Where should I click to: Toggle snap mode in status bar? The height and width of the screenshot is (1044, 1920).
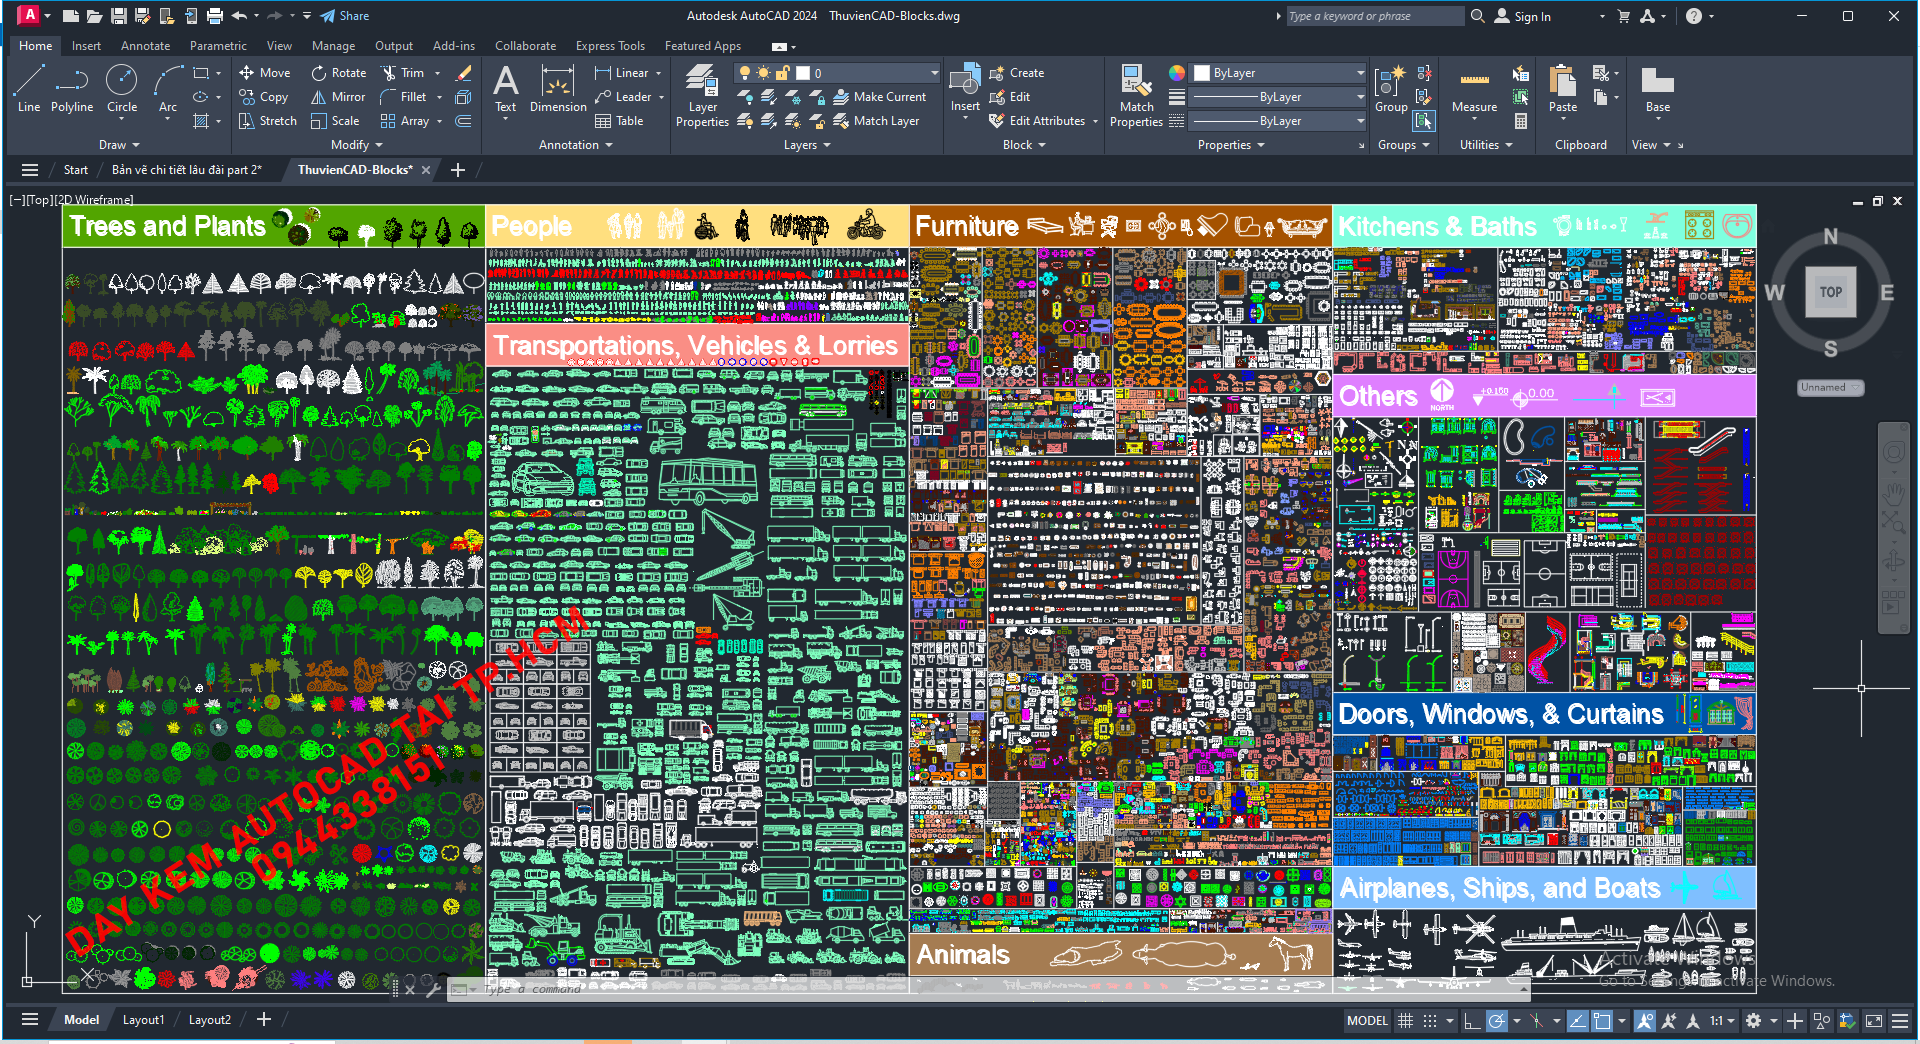pyautogui.click(x=1430, y=1021)
